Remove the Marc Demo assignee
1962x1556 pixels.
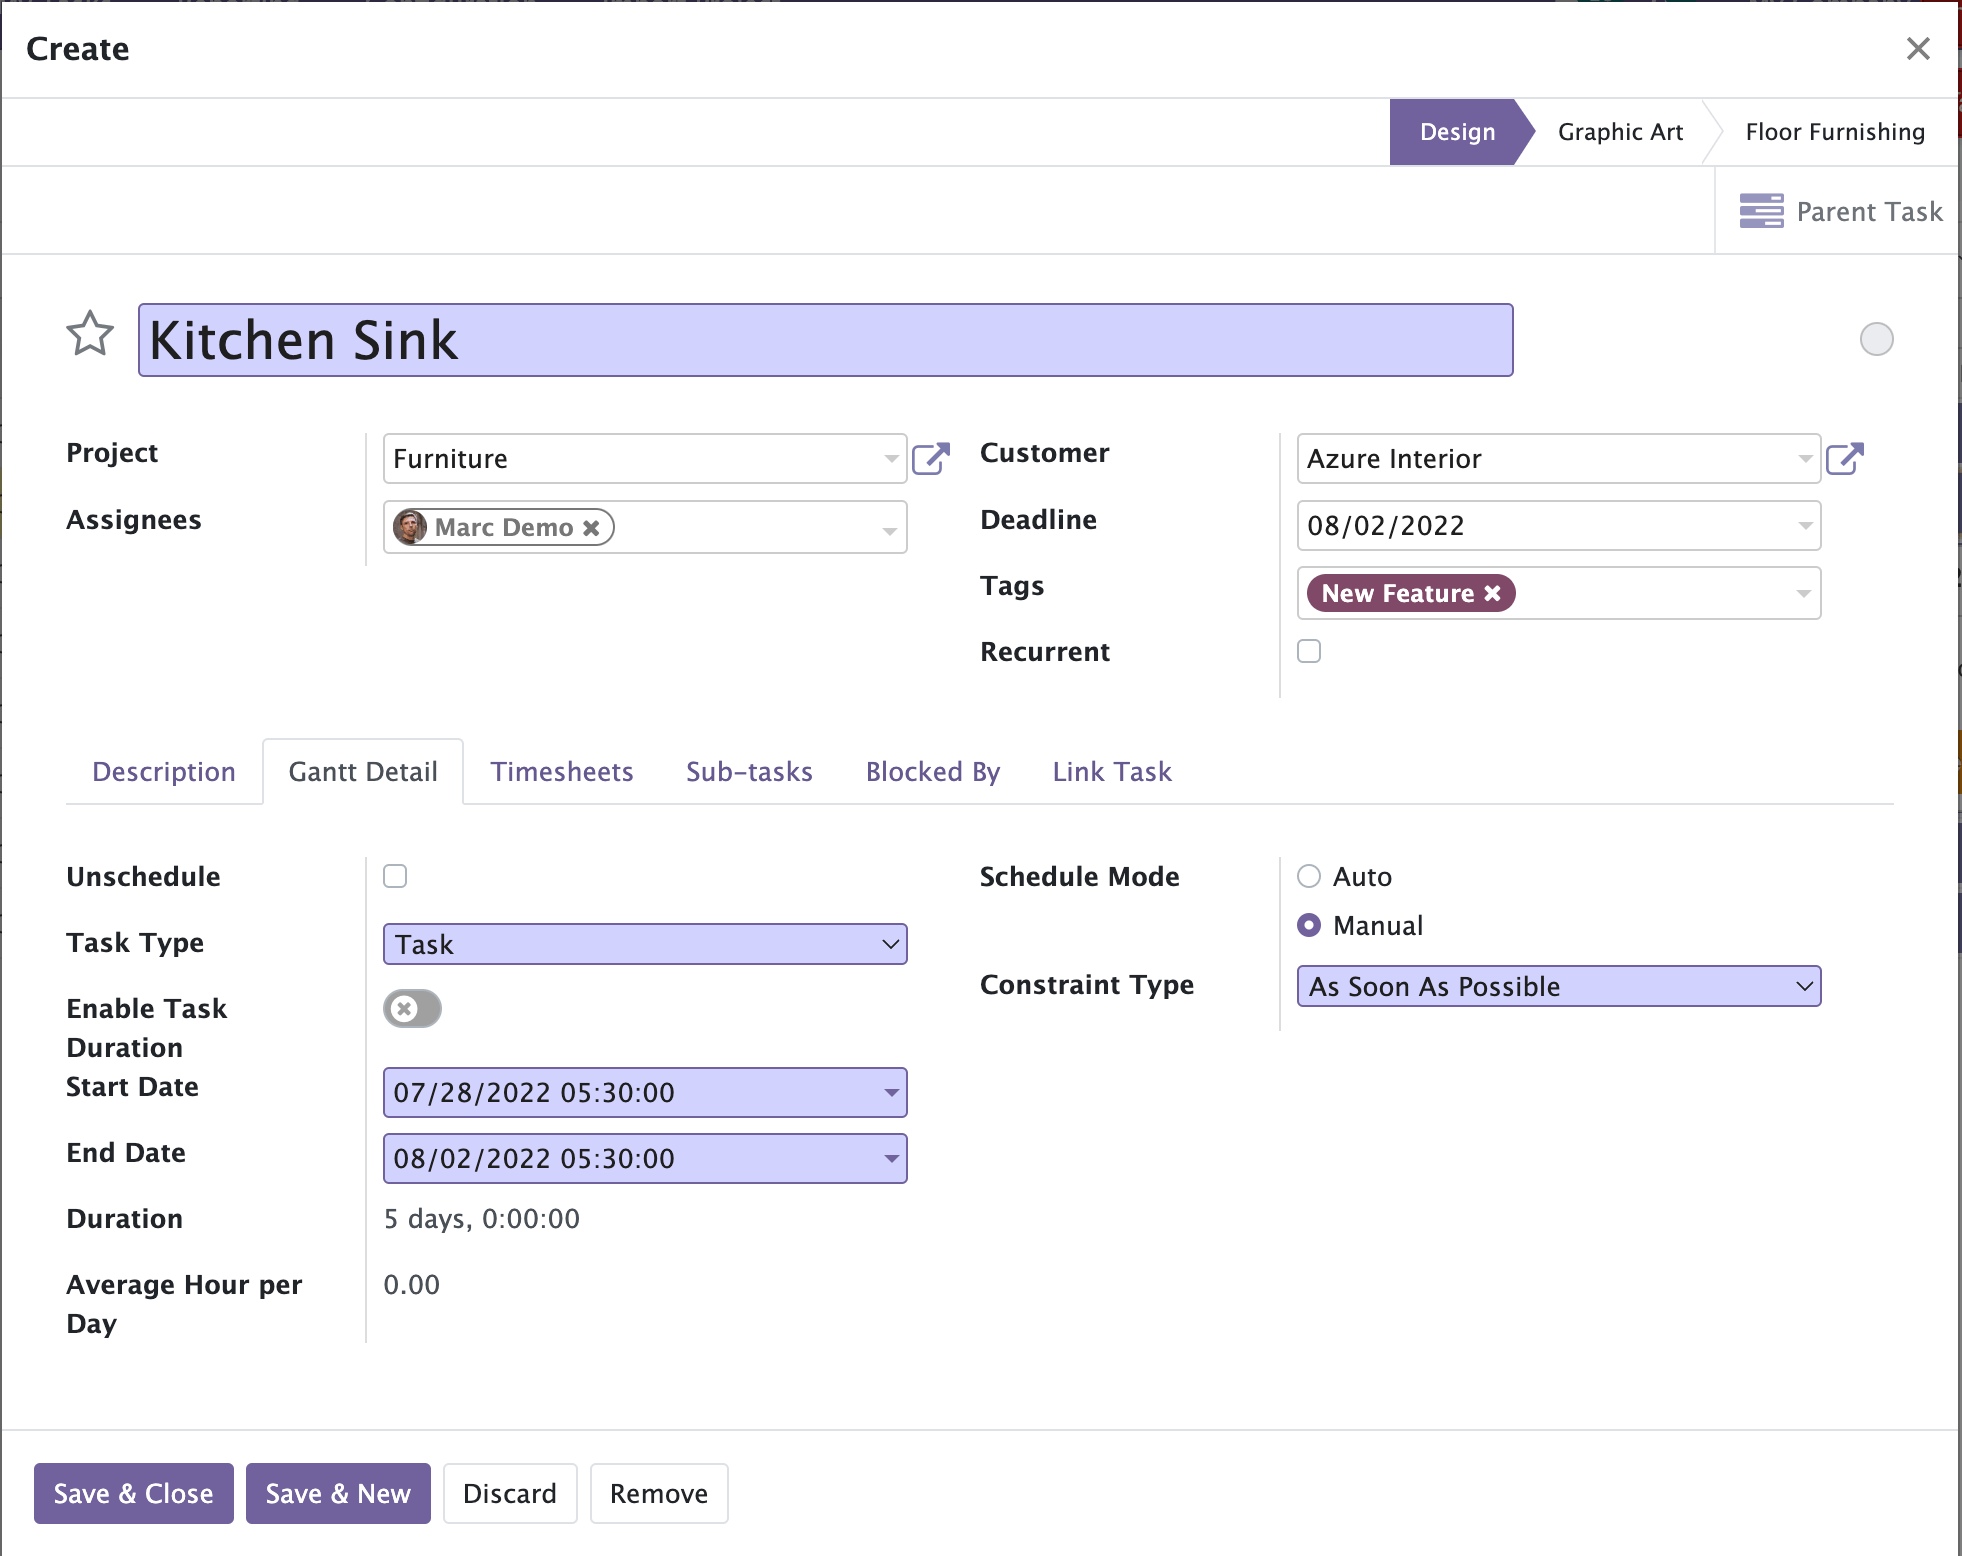[x=592, y=528]
